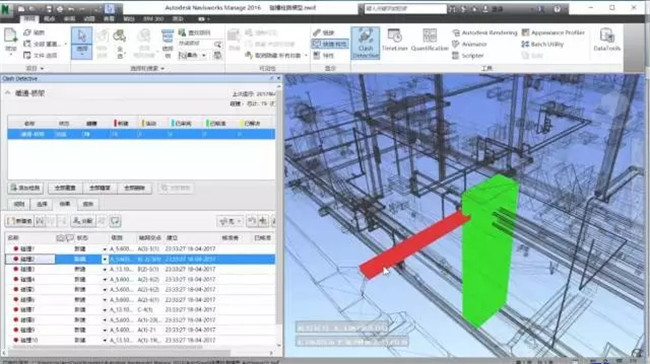Click the quick find search icon in ribbon
The width and height of the screenshot is (650, 364).
[x=217, y=44]
